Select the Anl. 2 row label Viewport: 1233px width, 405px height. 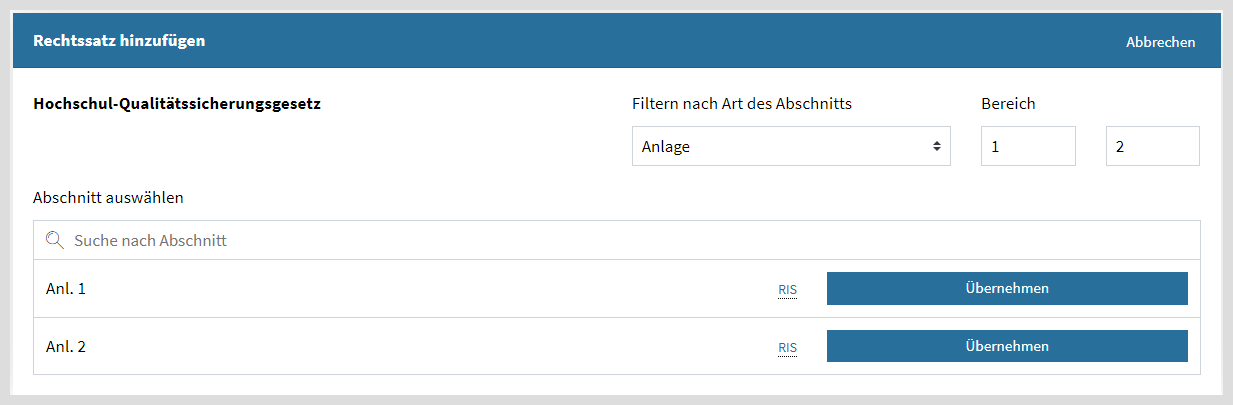pyautogui.click(x=66, y=346)
